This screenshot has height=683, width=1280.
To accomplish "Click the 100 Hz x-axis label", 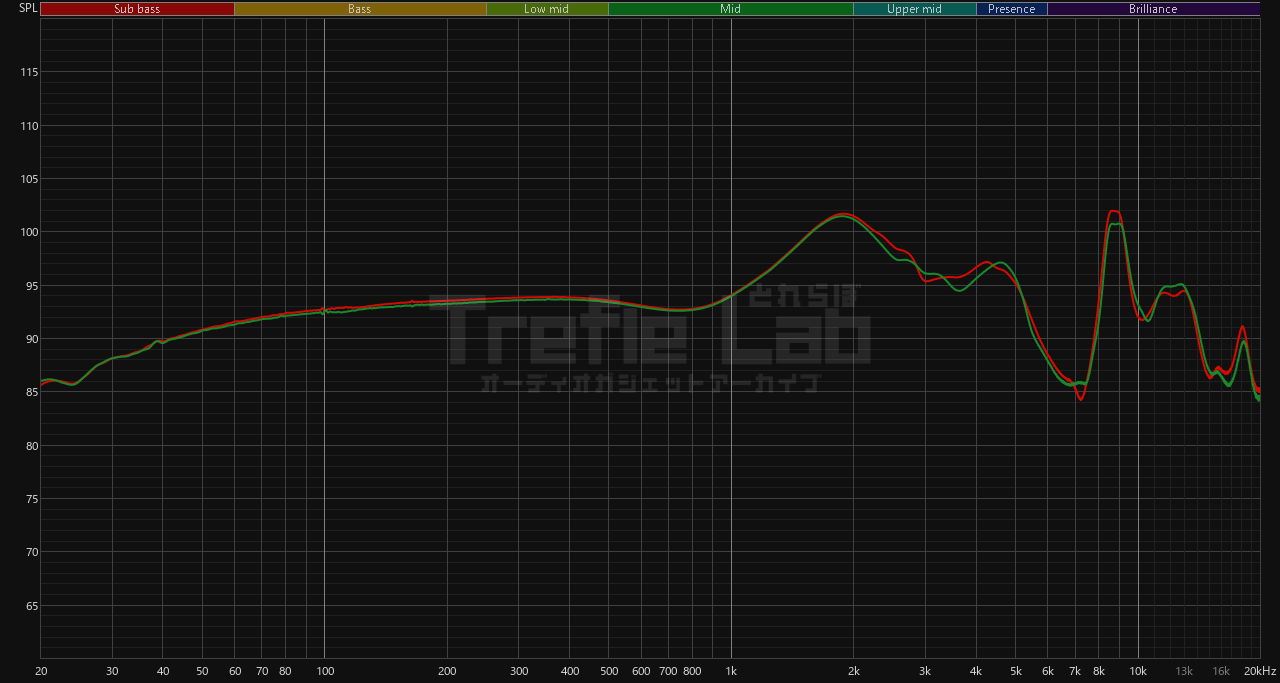I will (x=324, y=670).
